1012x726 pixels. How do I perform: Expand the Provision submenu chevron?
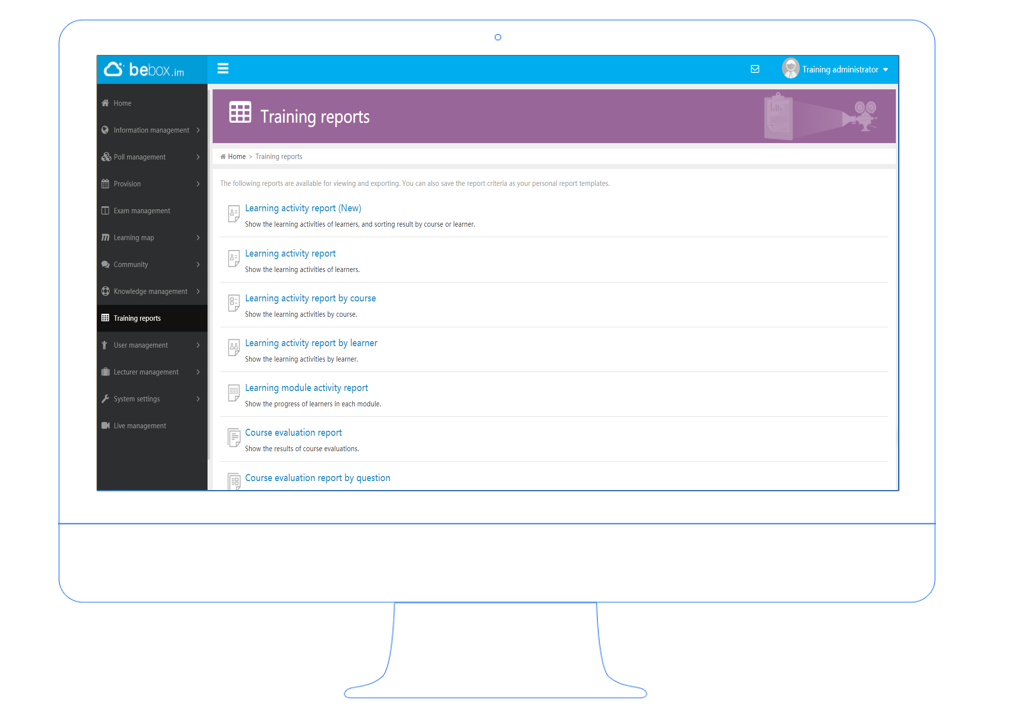tap(198, 184)
